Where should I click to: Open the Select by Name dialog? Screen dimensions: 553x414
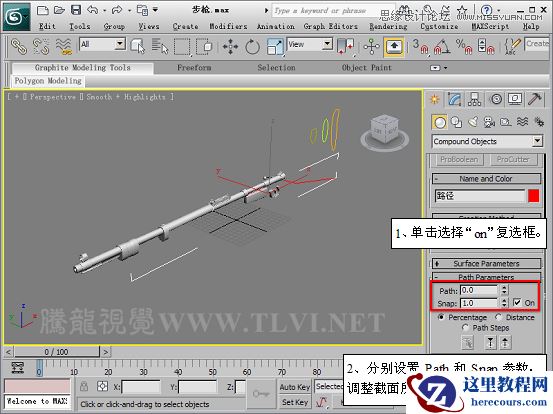tap(160, 46)
